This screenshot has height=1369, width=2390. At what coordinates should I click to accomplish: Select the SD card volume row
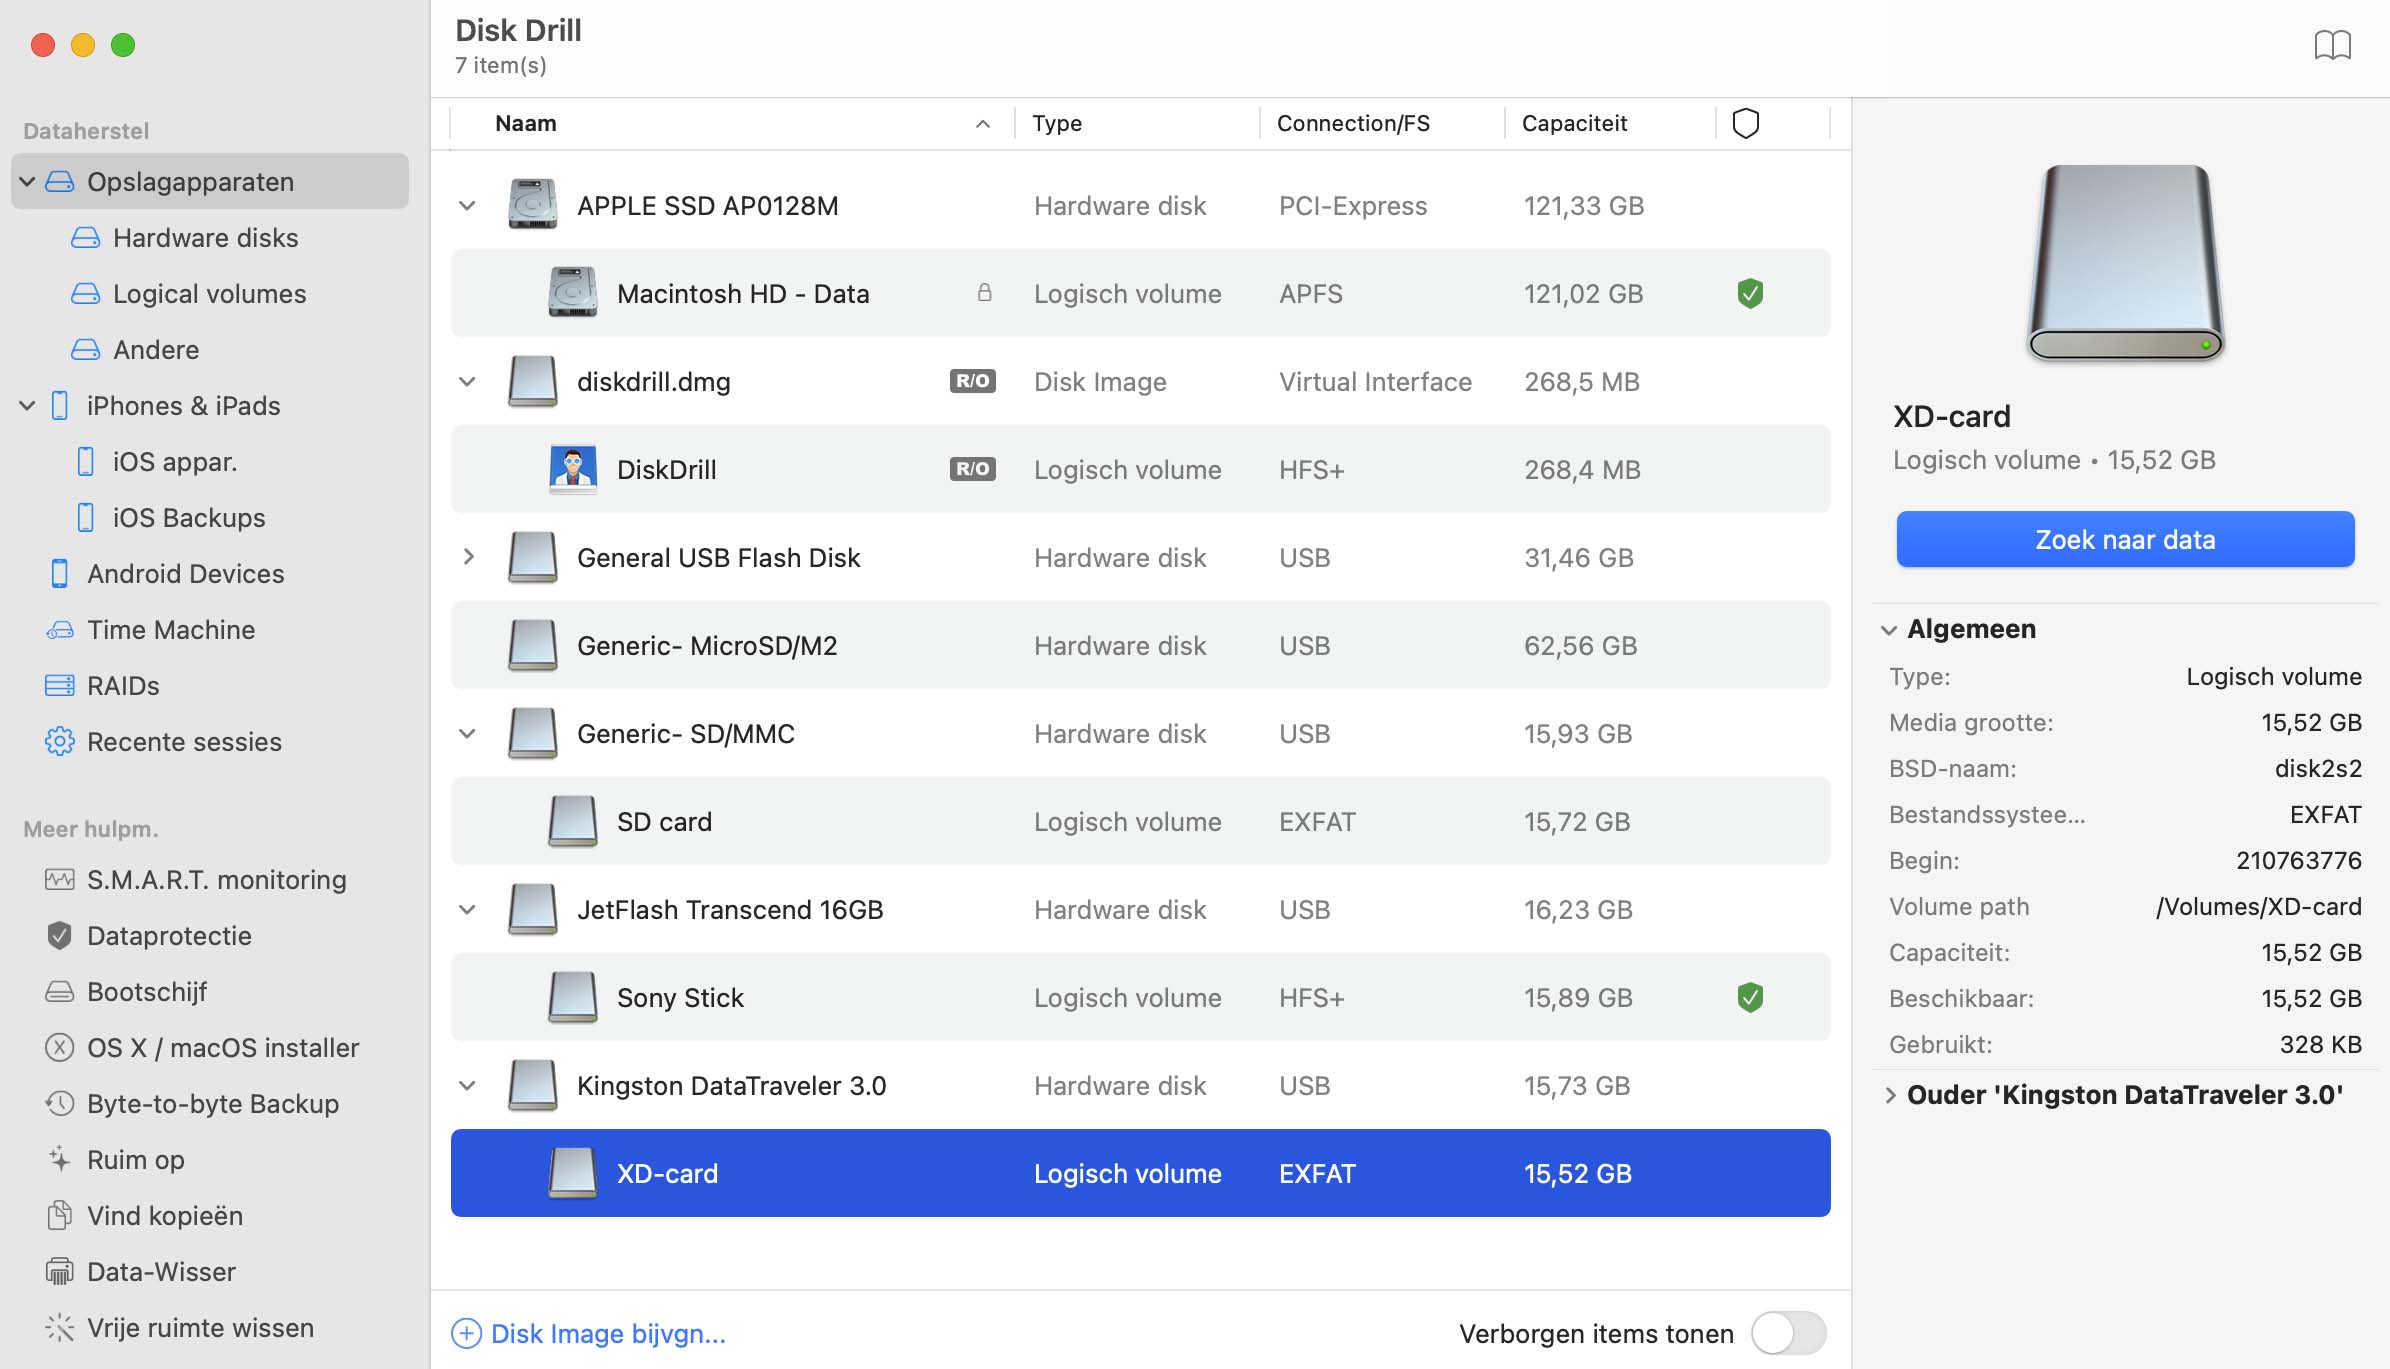tap(1140, 821)
